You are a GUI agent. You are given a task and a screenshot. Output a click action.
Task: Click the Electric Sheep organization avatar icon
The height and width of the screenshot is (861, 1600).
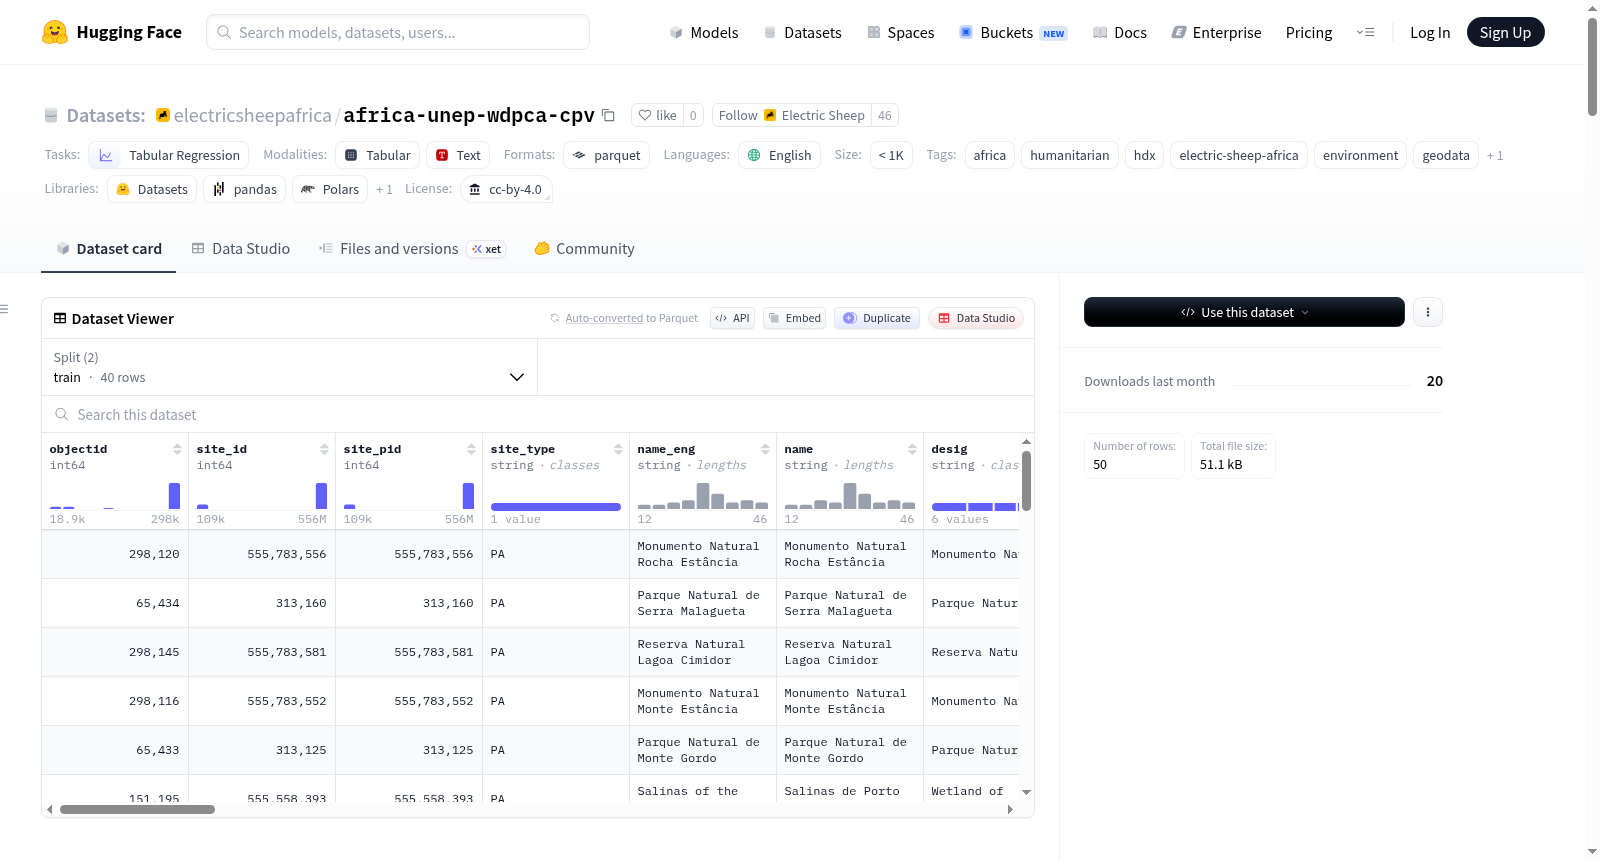(163, 115)
